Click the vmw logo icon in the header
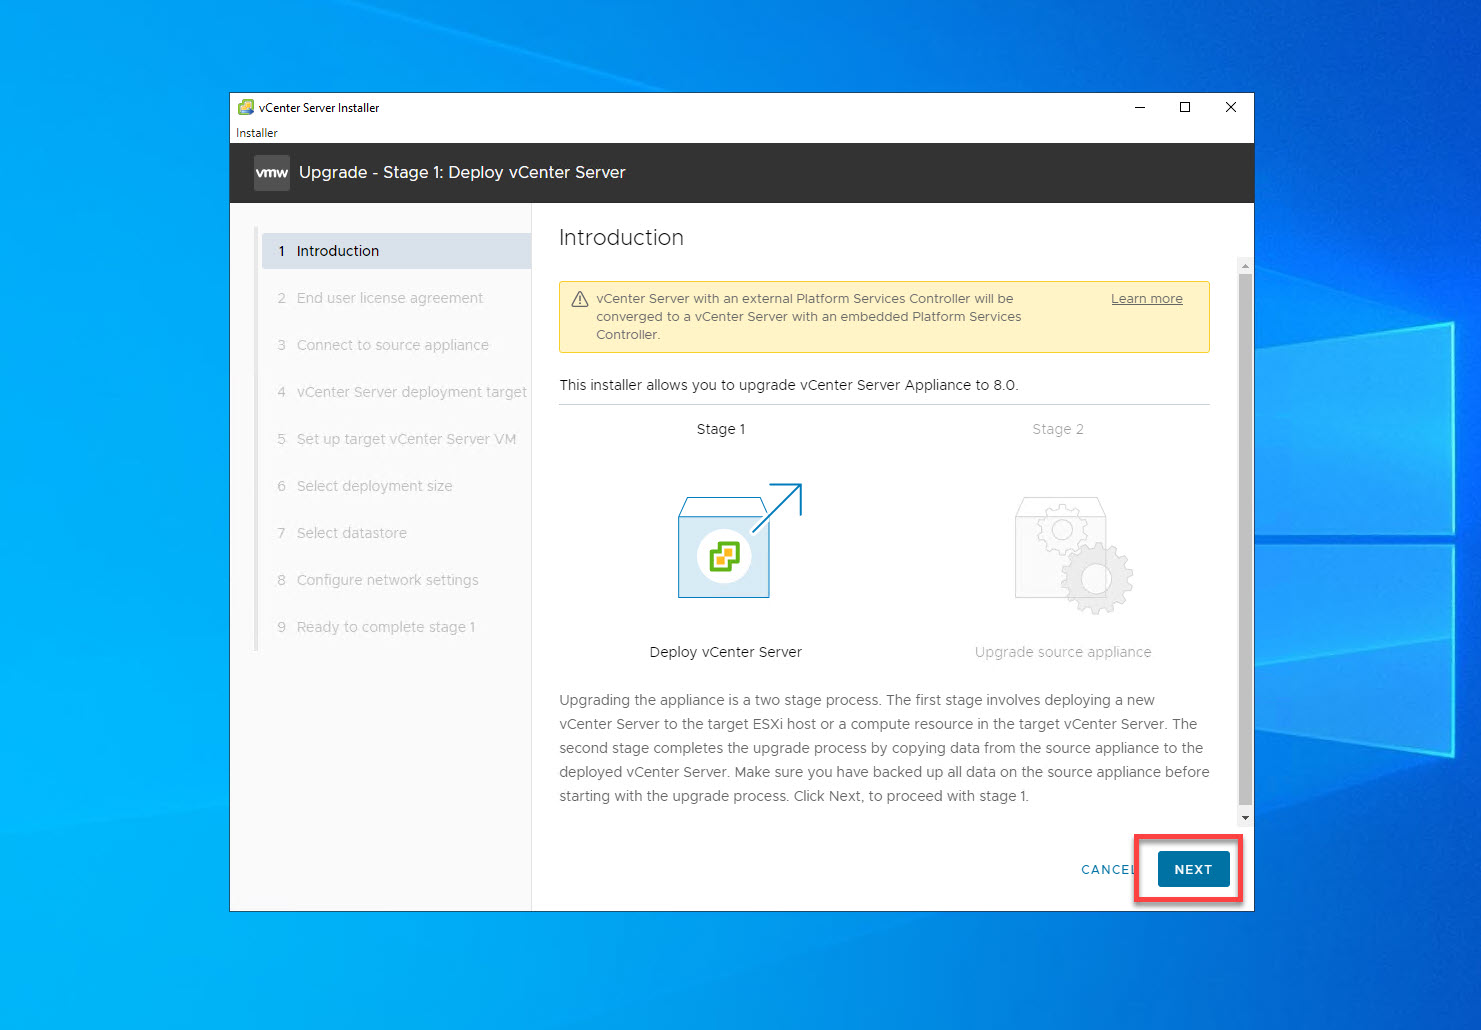 coord(270,172)
